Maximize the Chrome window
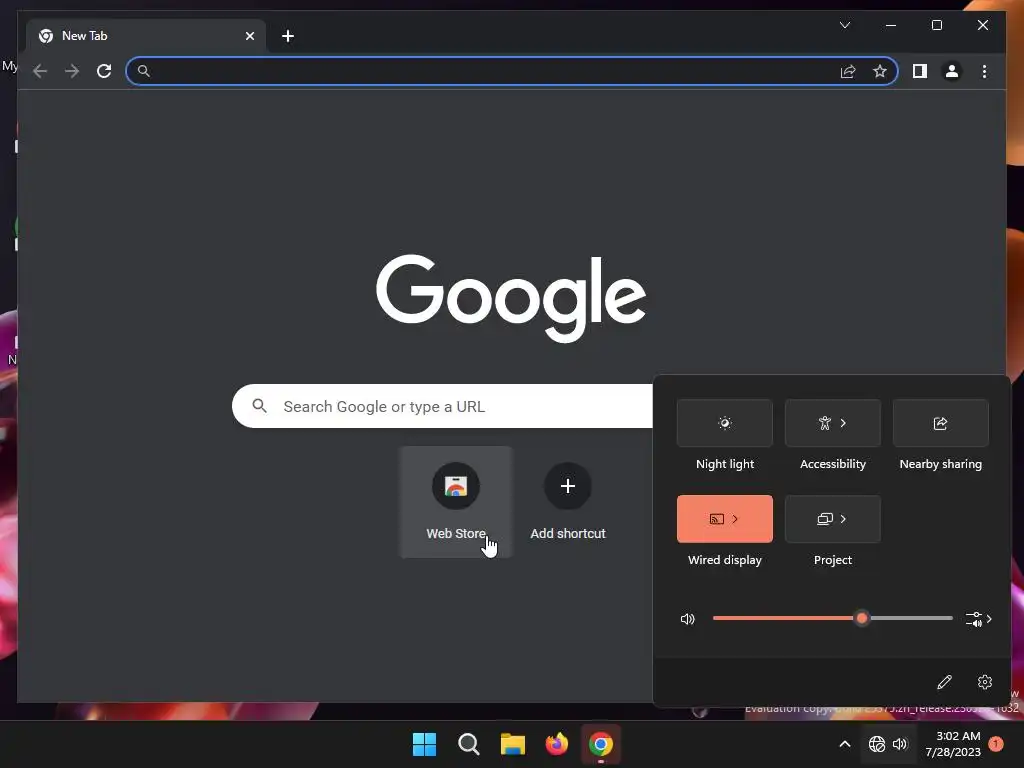Screen dimensions: 1024x768 pos(936,25)
